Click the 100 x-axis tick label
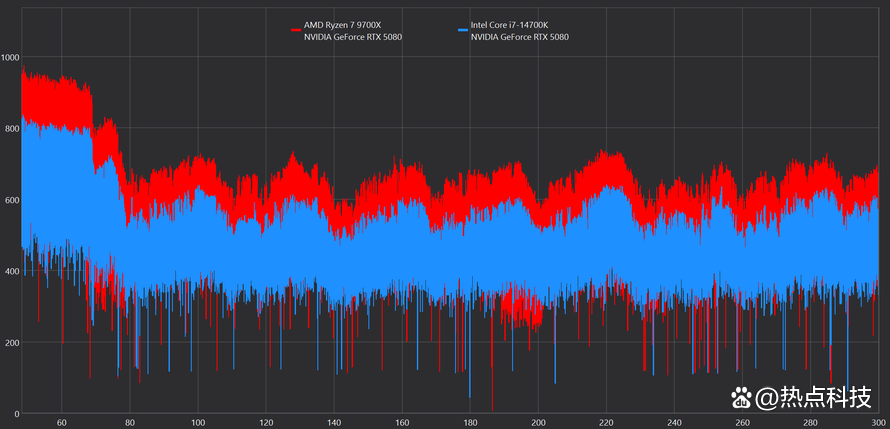This screenshot has width=890, height=429. point(198,422)
